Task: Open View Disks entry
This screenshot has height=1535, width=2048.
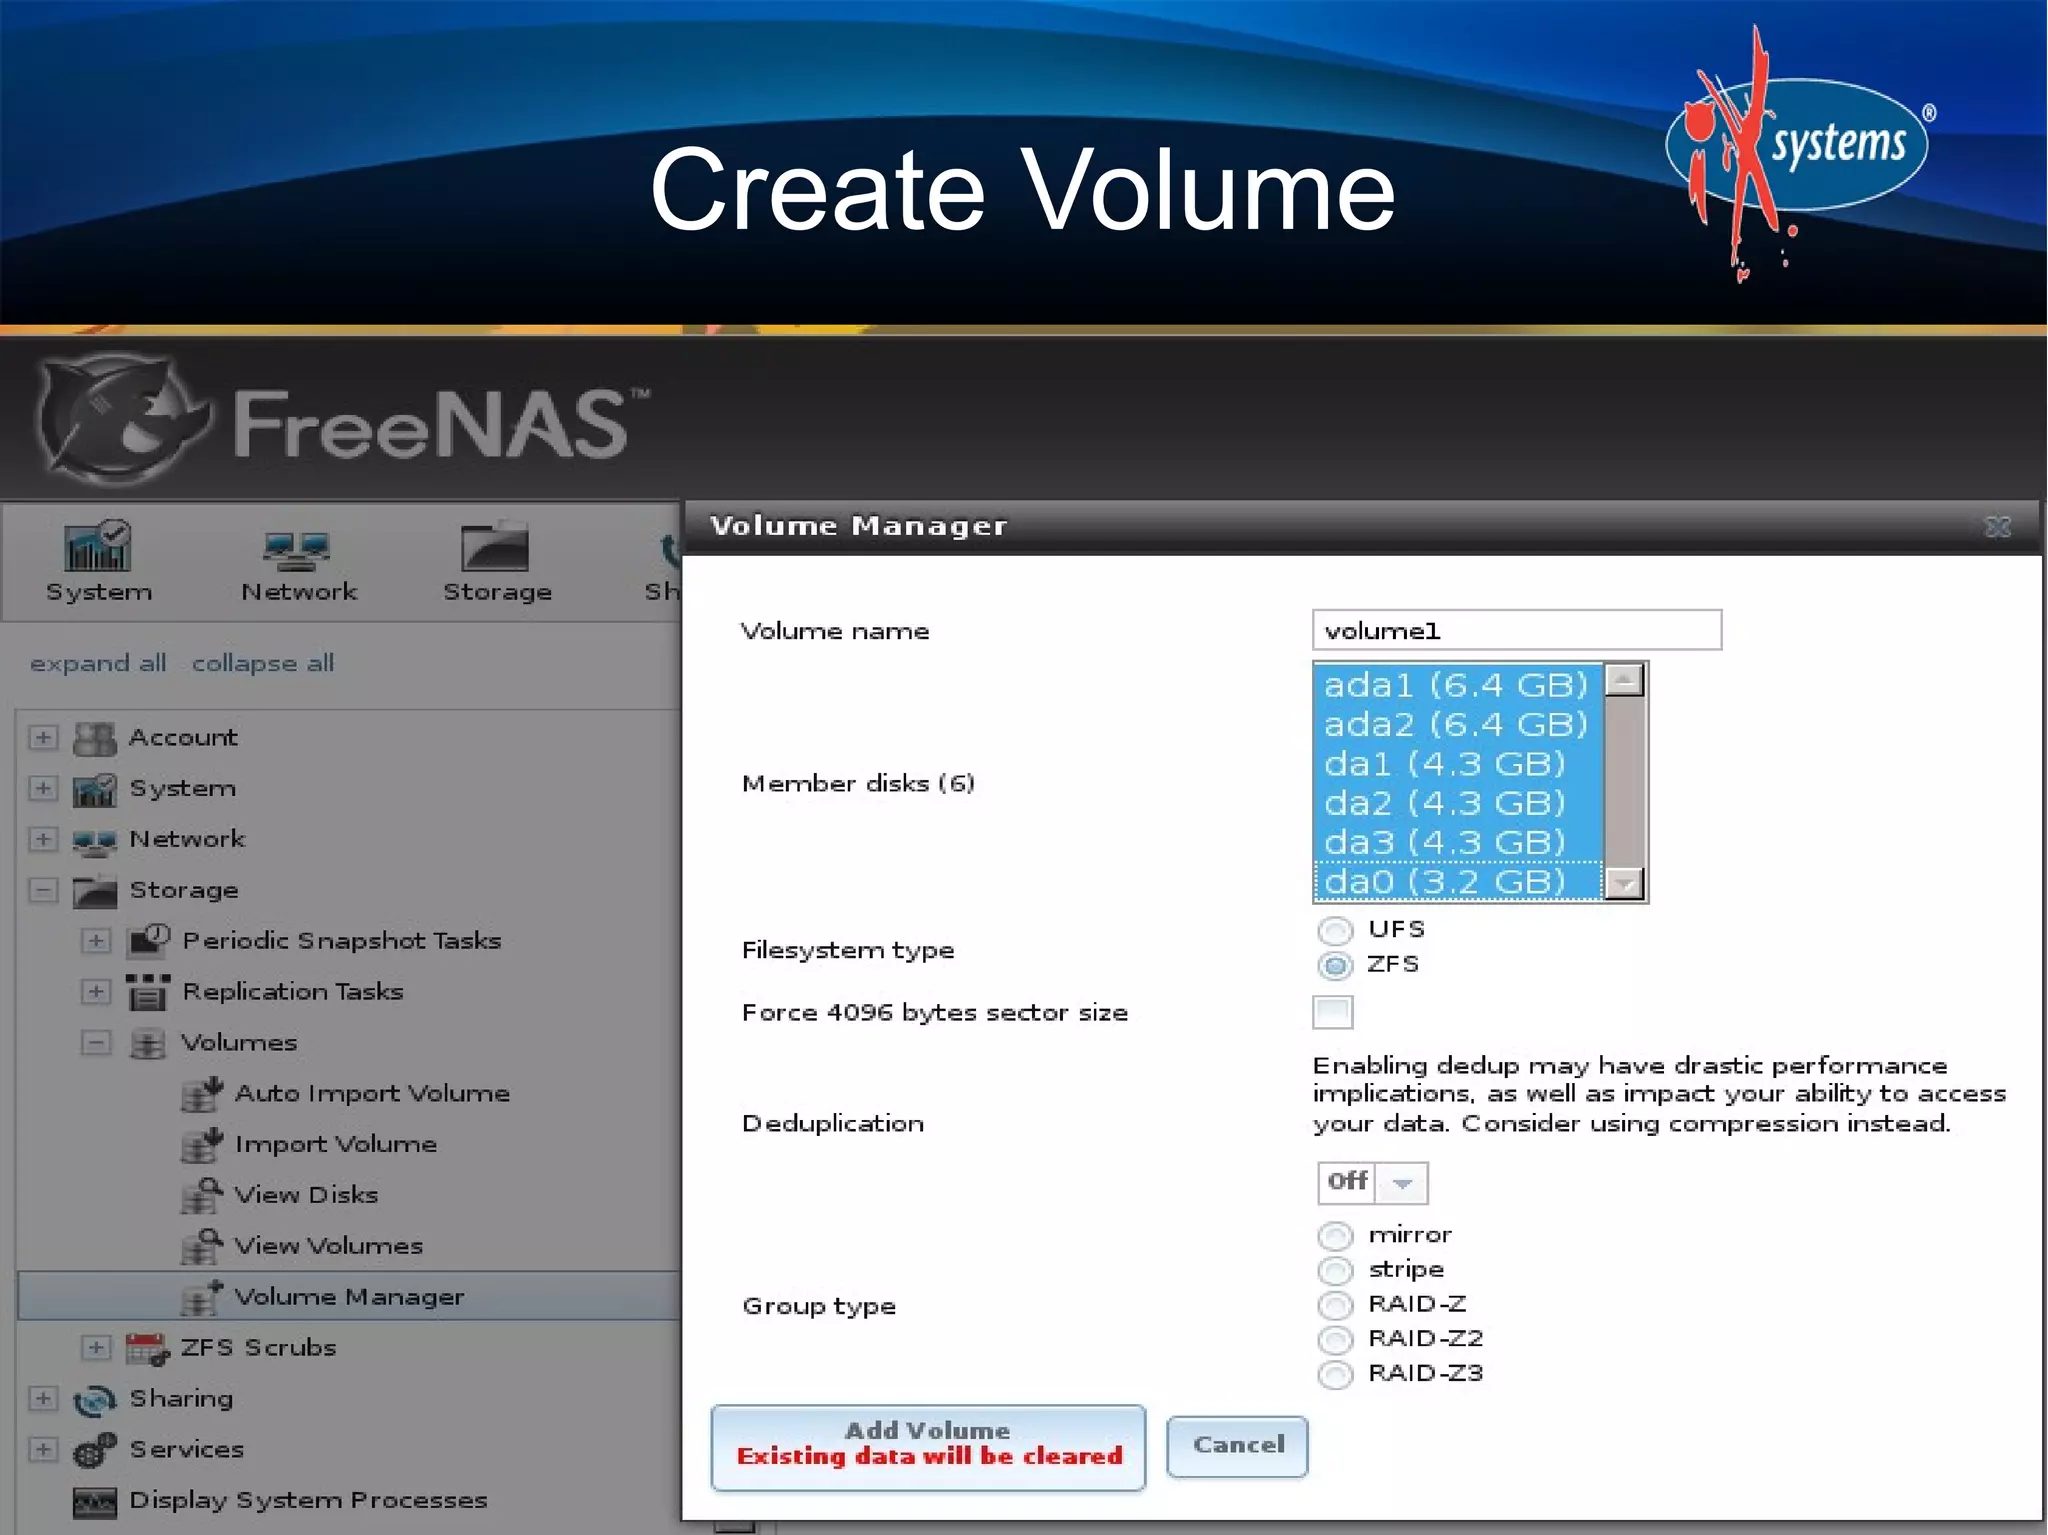Action: [x=306, y=1195]
